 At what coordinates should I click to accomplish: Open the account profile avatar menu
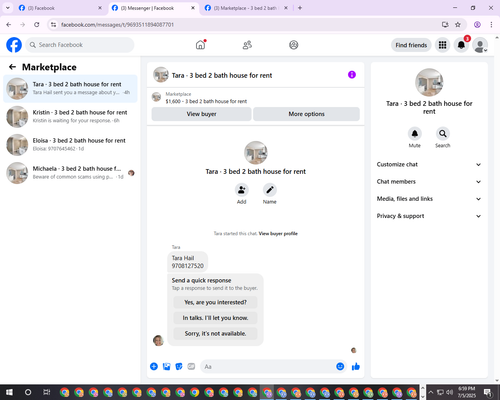click(x=480, y=45)
